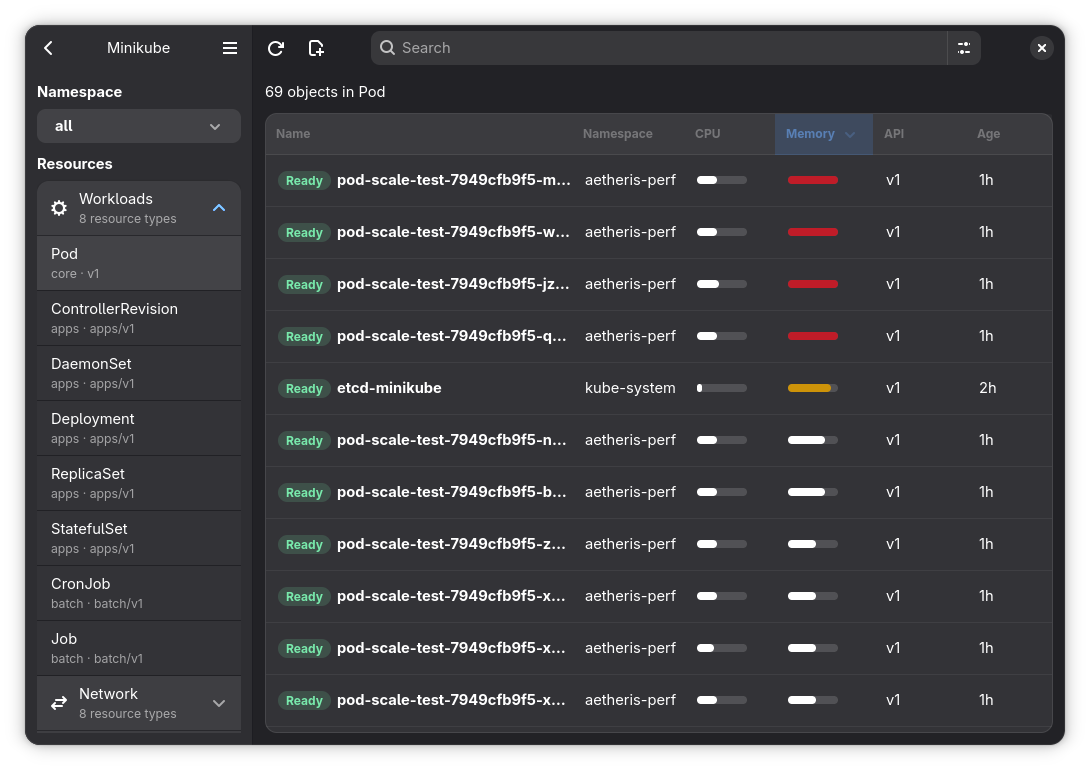1090x770 pixels.
Task: Click v1 API cell of etcd-minikube
Action: [893, 388]
